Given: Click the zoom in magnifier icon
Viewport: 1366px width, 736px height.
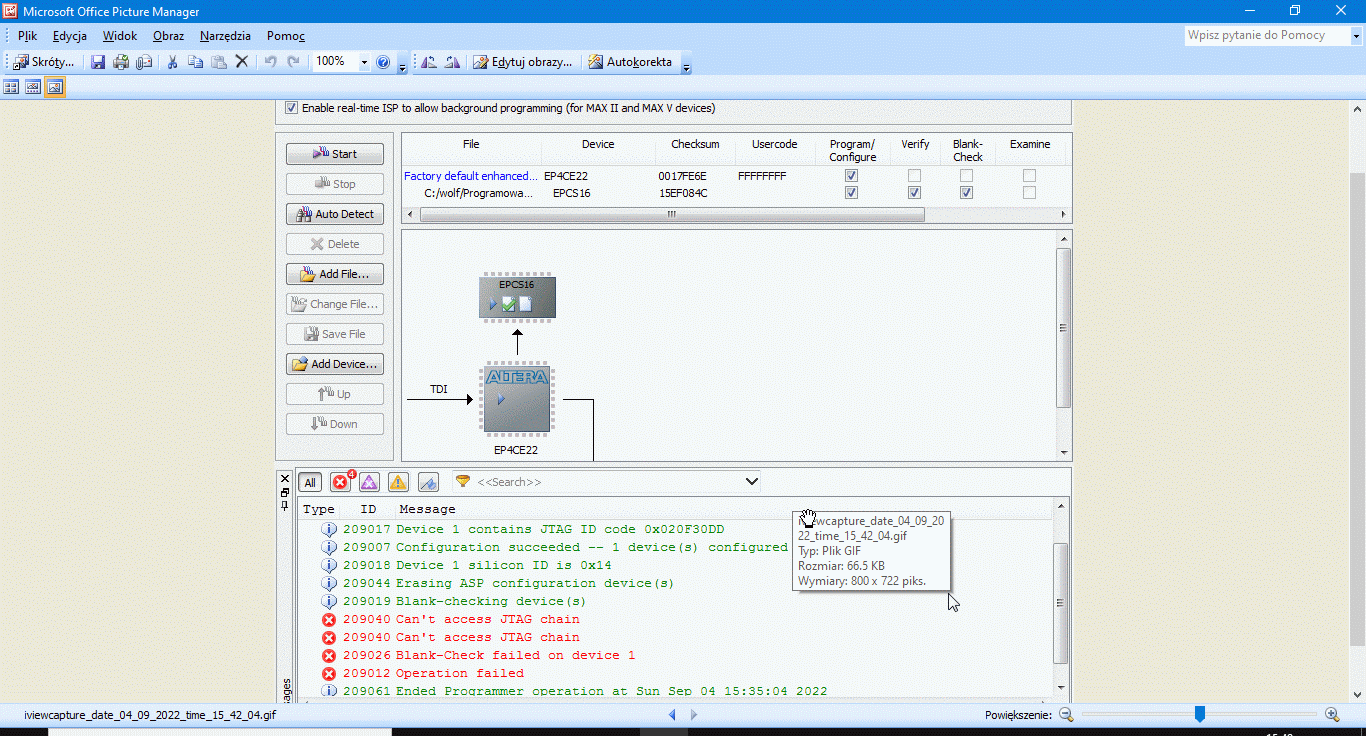Looking at the screenshot, I should pos(1332,714).
